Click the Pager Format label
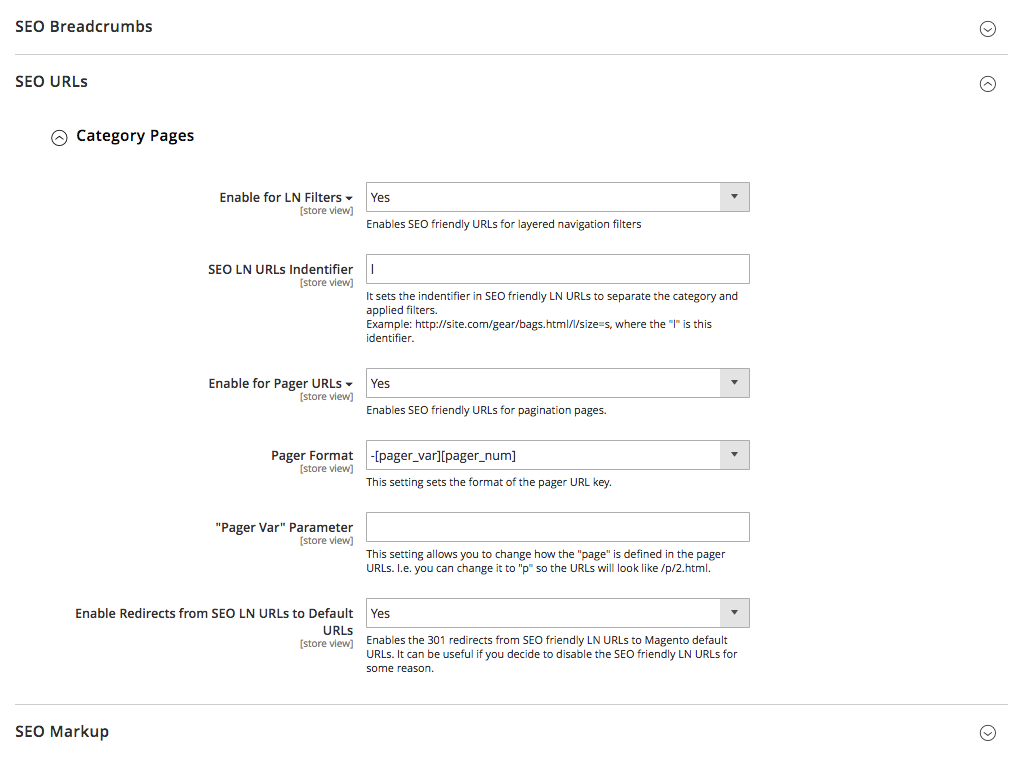Image resolution: width=1009 pixels, height=759 pixels. pos(312,456)
